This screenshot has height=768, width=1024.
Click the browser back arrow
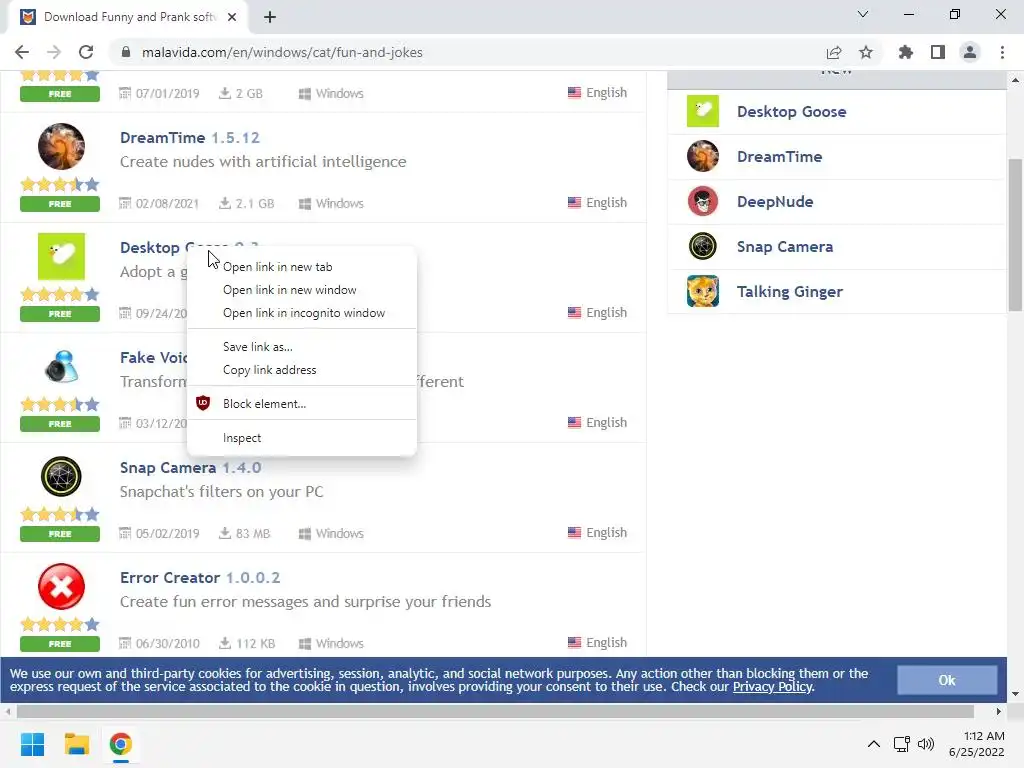coord(22,52)
